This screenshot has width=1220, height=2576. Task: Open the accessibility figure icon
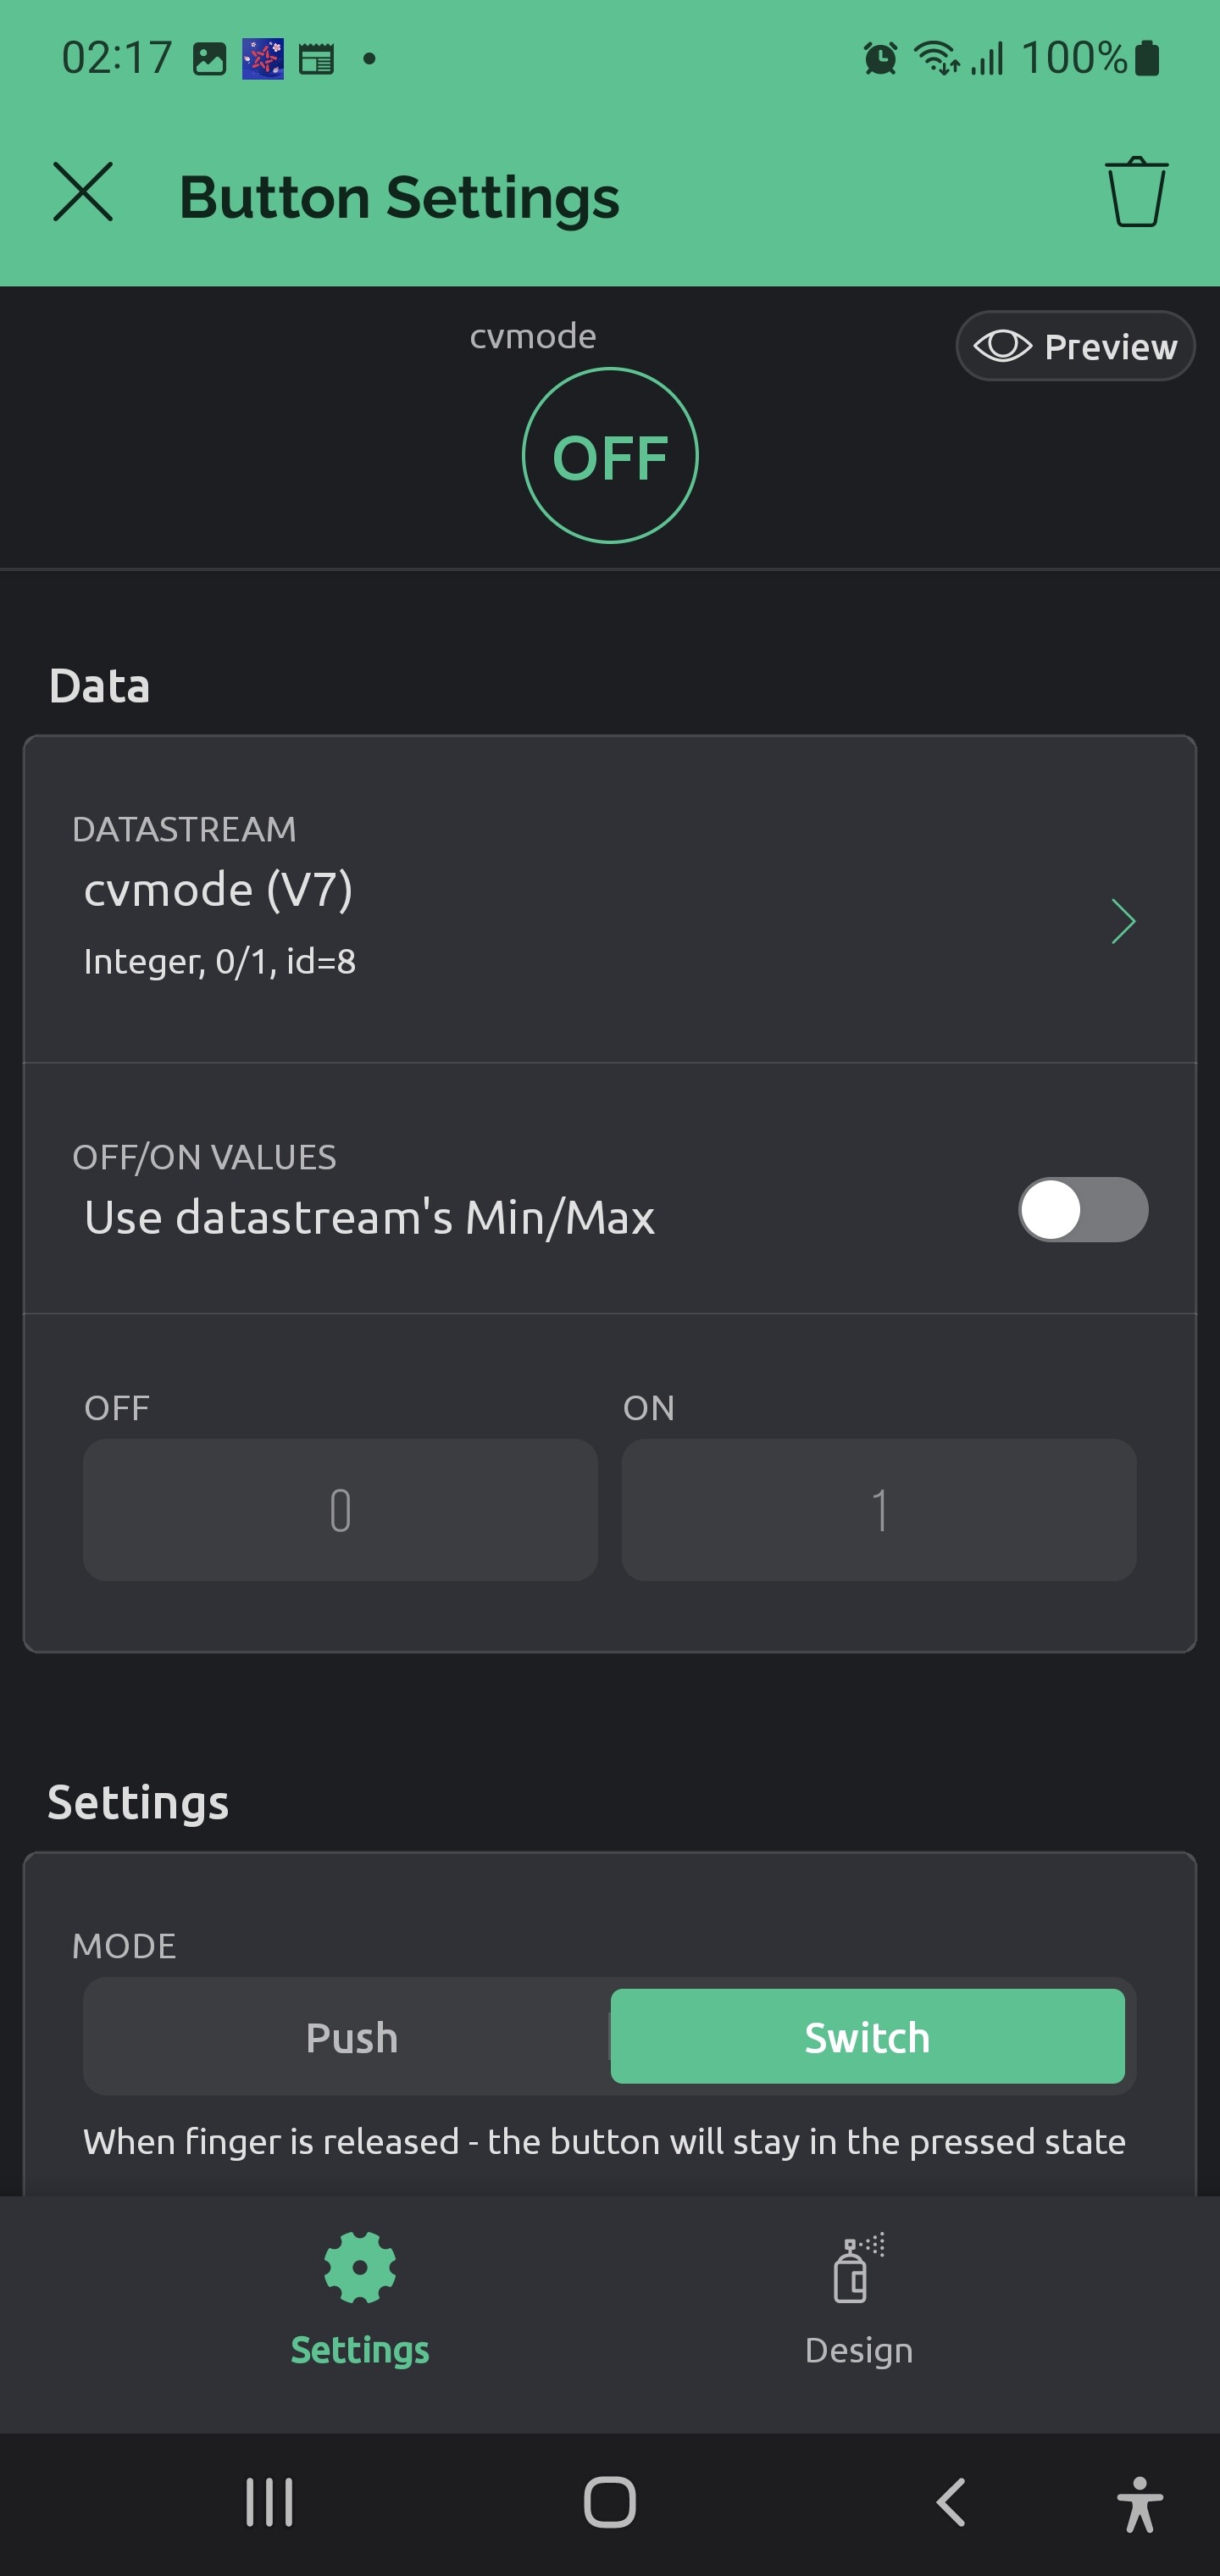coord(1139,2504)
